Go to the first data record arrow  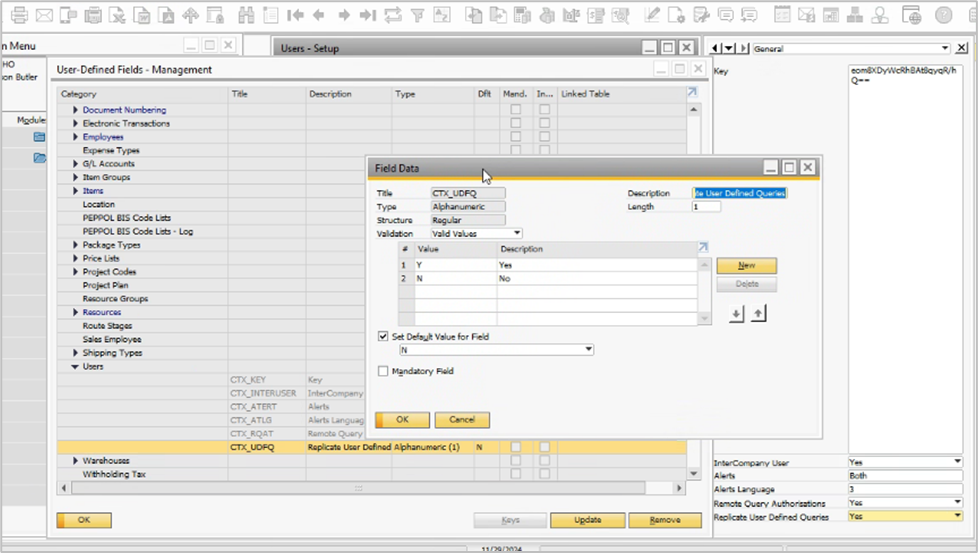click(295, 15)
